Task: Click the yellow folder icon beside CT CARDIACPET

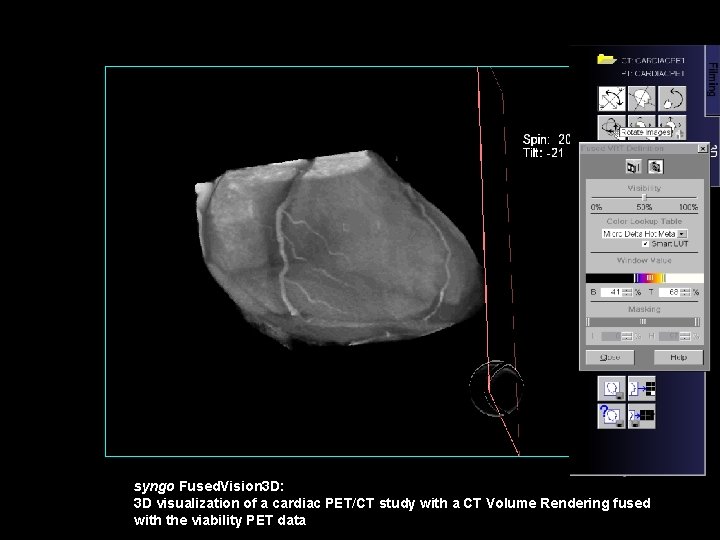Action: [606, 59]
